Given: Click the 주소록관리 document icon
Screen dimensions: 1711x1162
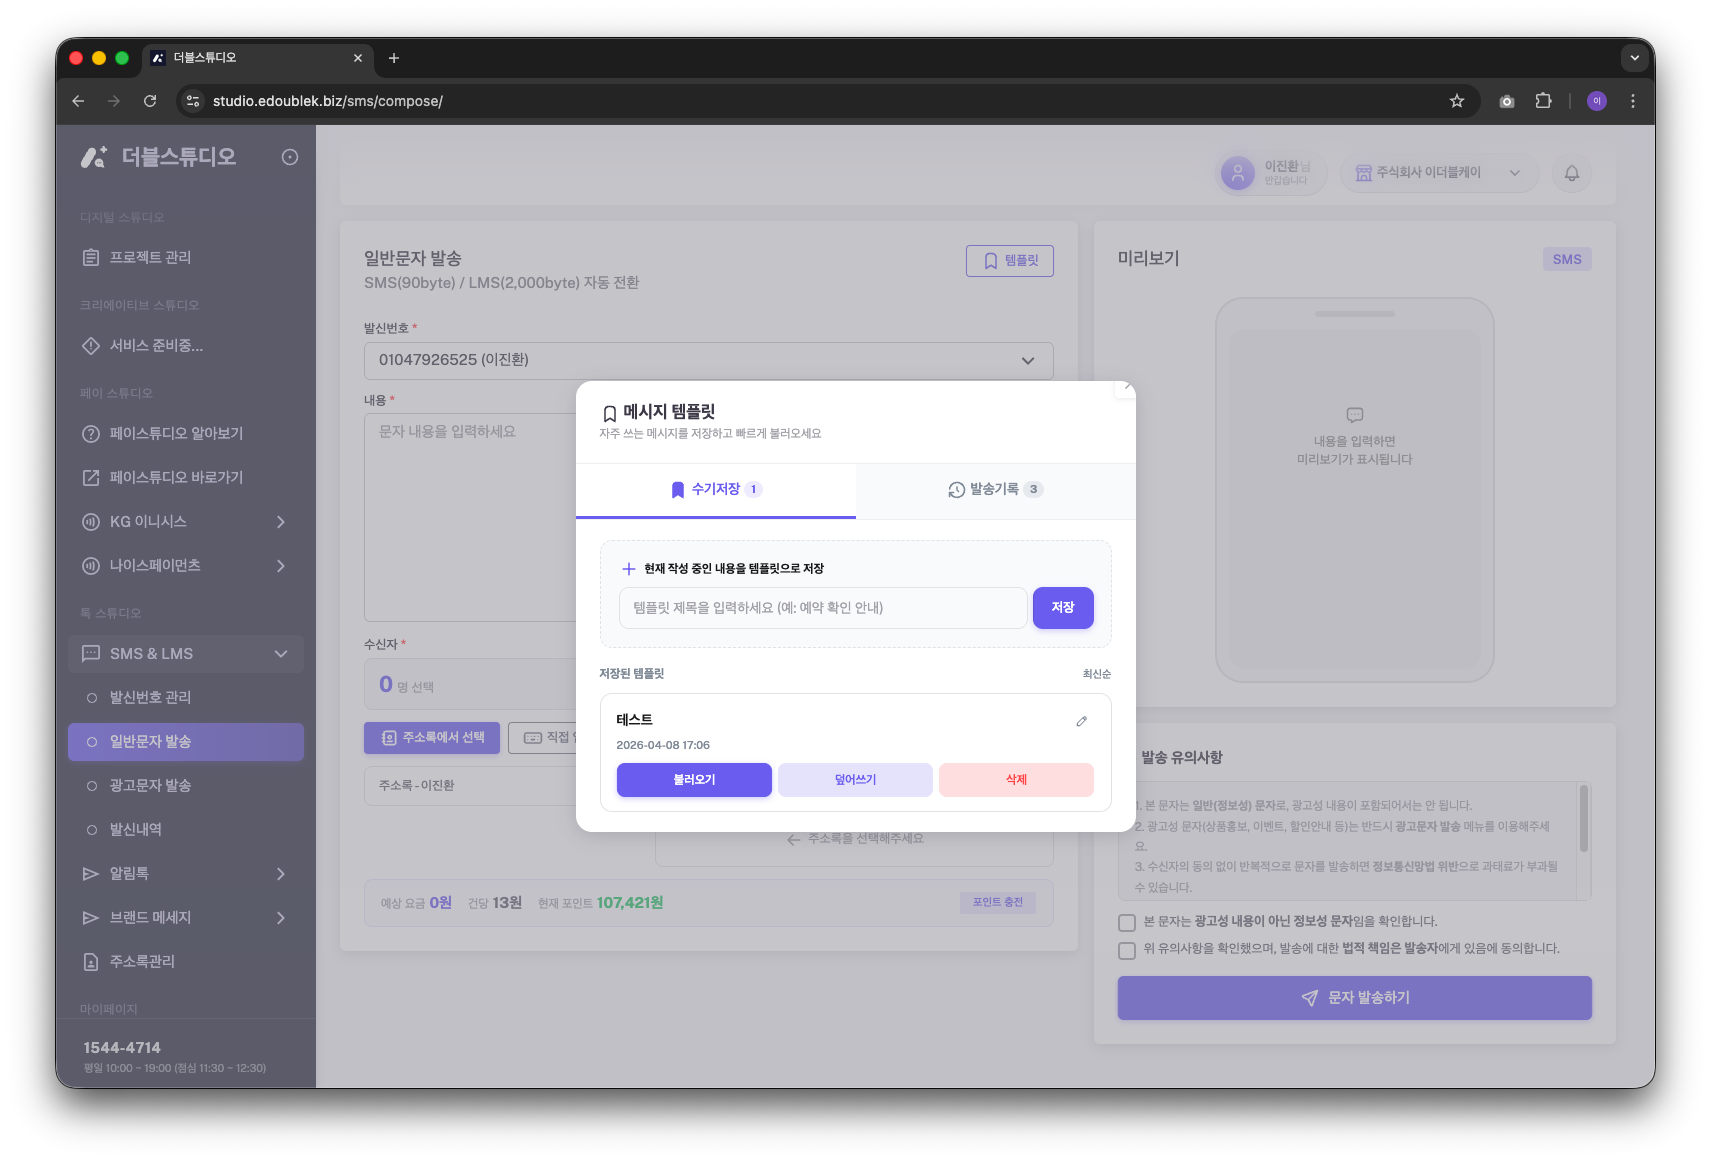Looking at the screenshot, I should (91, 962).
